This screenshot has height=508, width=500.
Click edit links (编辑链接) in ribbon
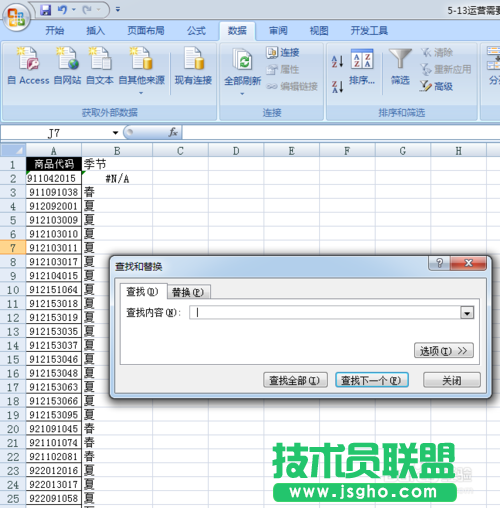[x=292, y=87]
